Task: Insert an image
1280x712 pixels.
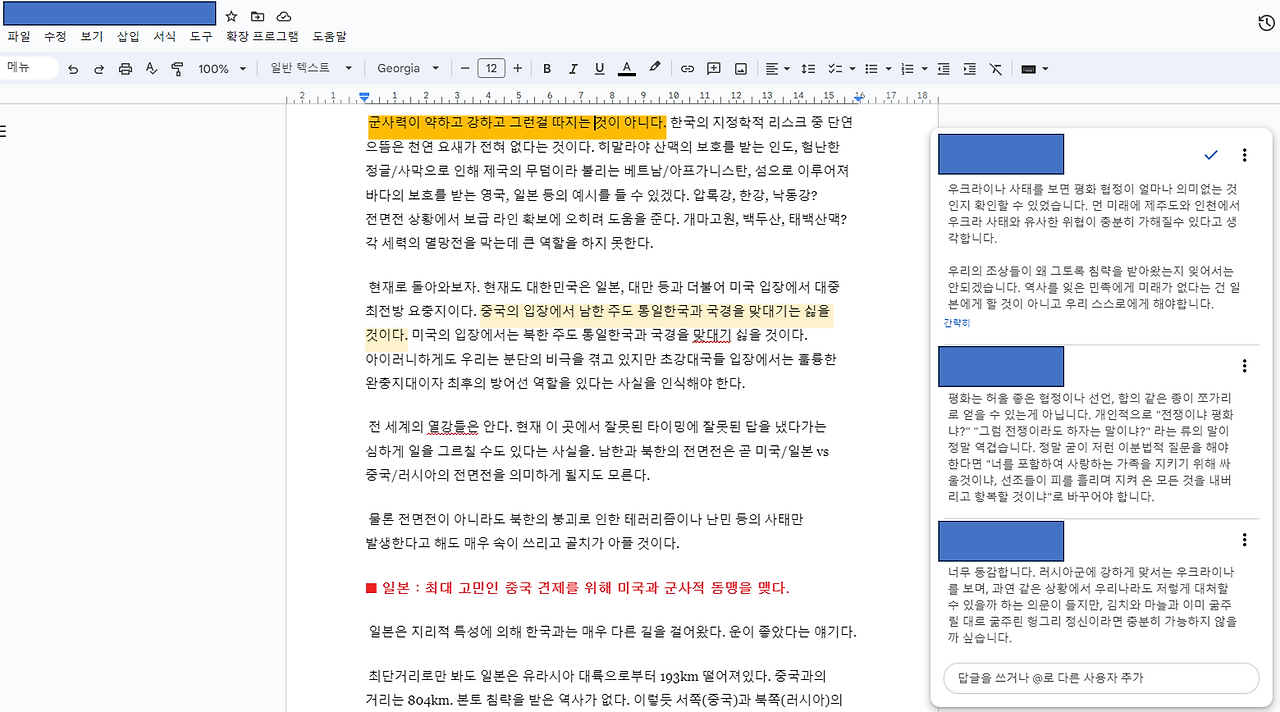Action: [741, 69]
